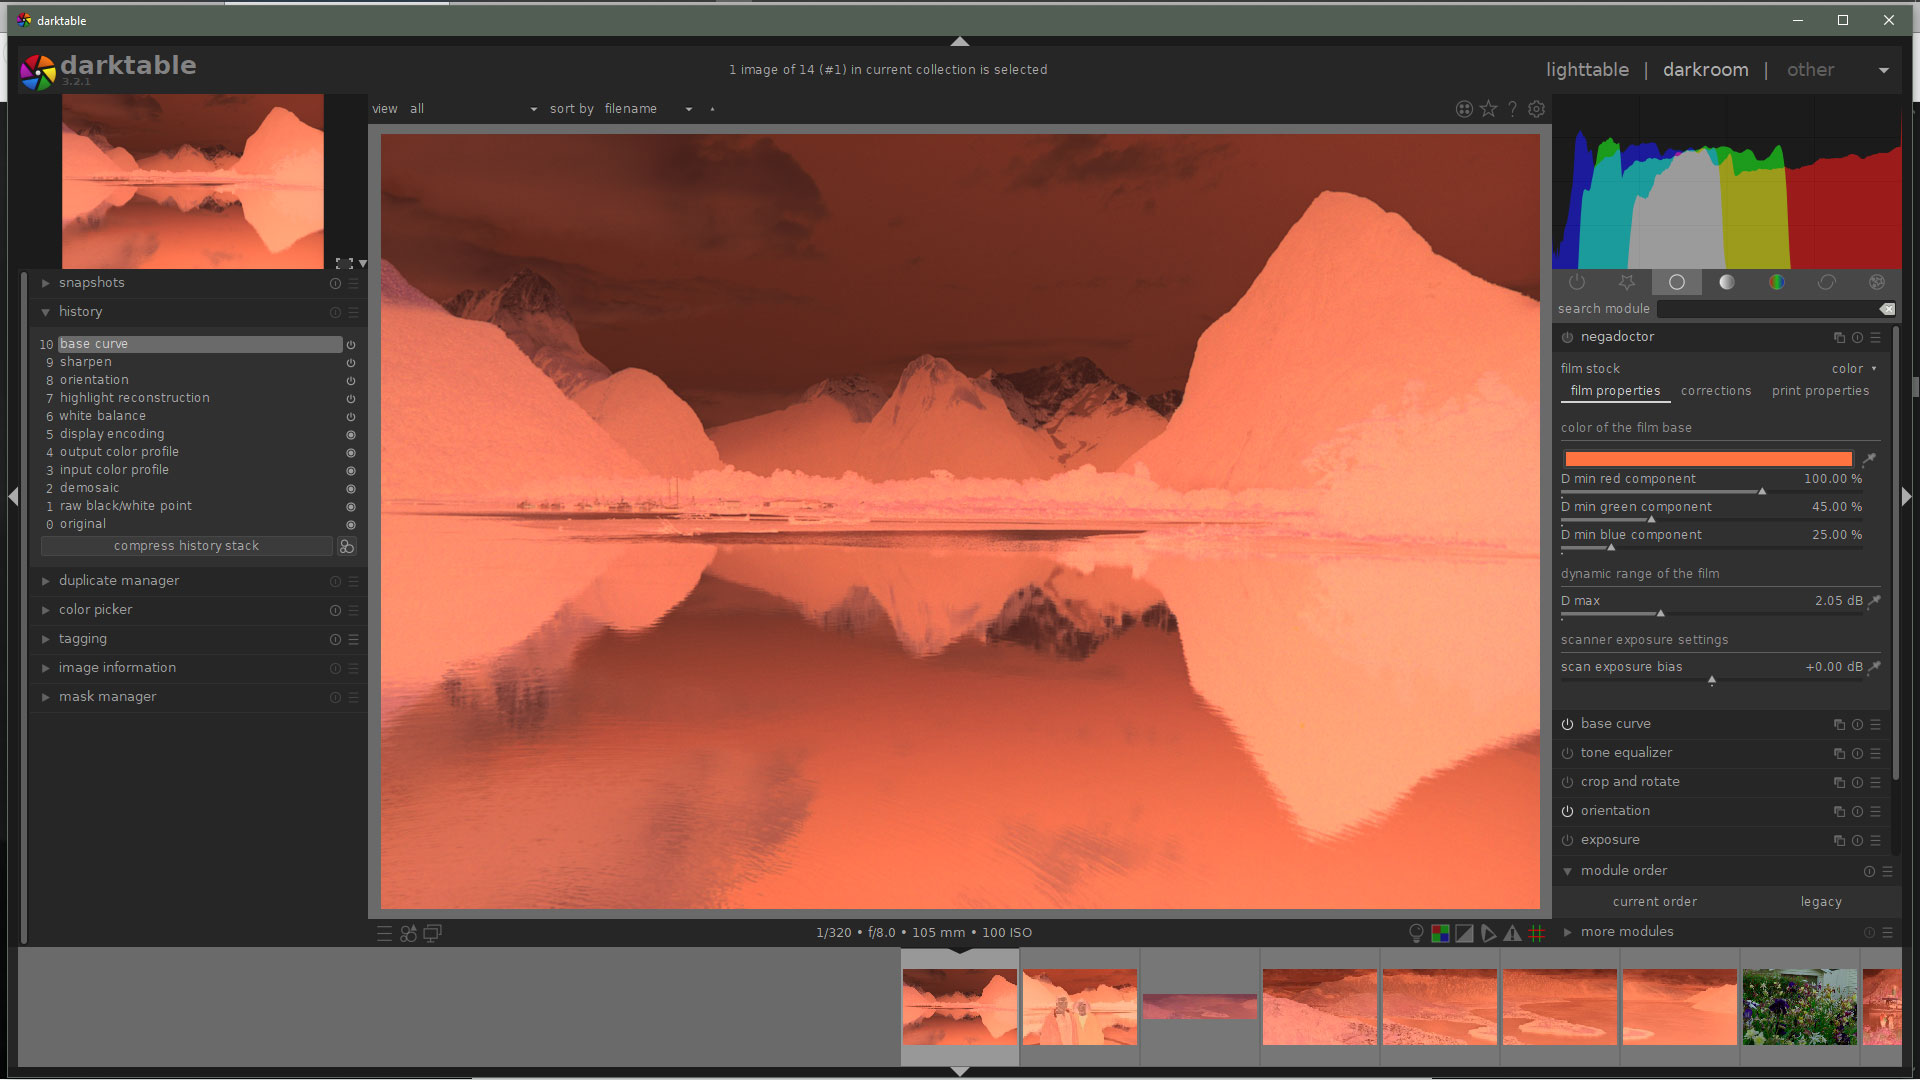Screen dimensions: 1920x1080
Task: Show the tone module group
Action: (x=1727, y=283)
